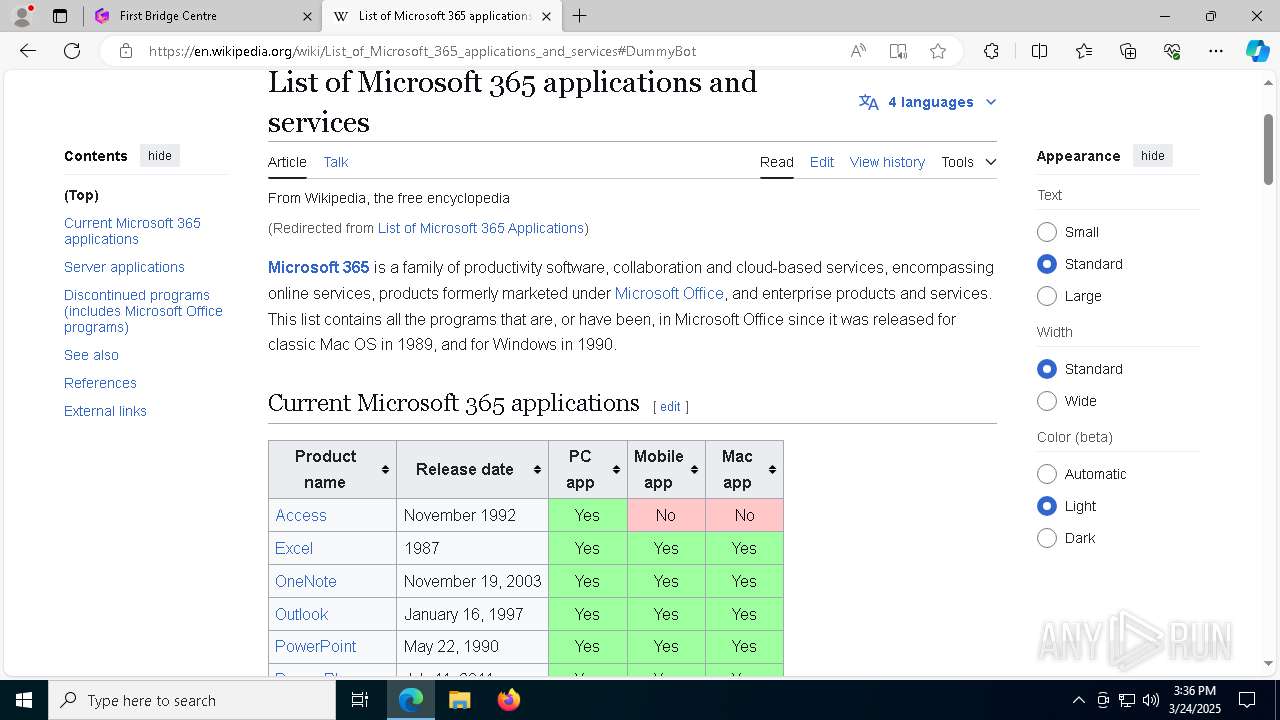Viewport: 1280px width, 720px height.
Task: Switch to the Read tab
Action: click(x=776, y=162)
